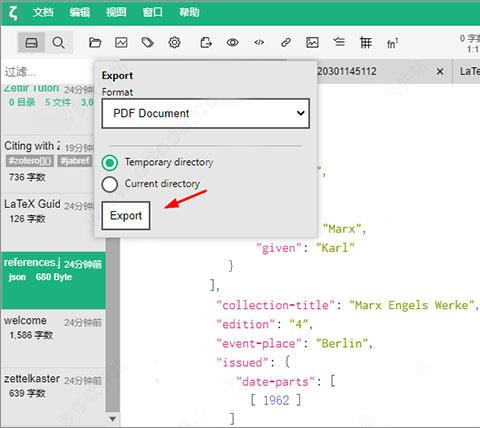Close the 20301145112 tab

coord(440,71)
